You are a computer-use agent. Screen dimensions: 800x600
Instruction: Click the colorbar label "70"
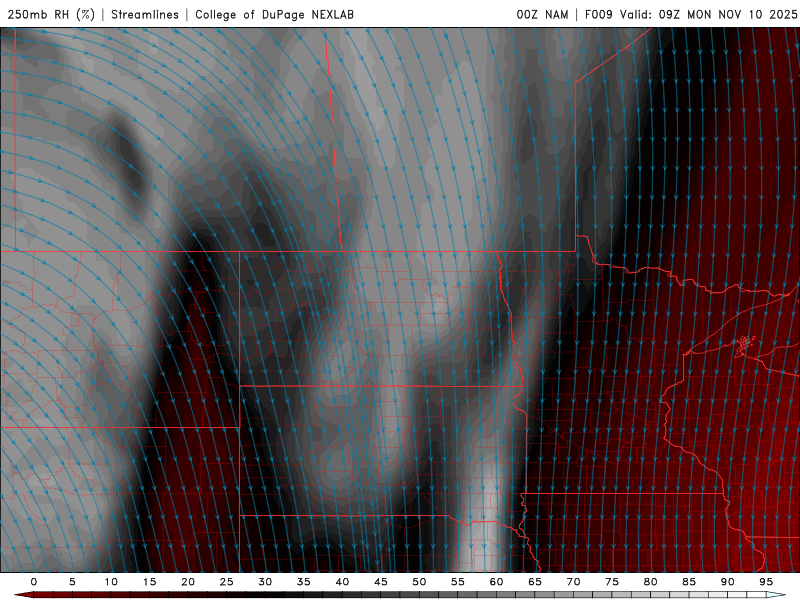click(573, 582)
